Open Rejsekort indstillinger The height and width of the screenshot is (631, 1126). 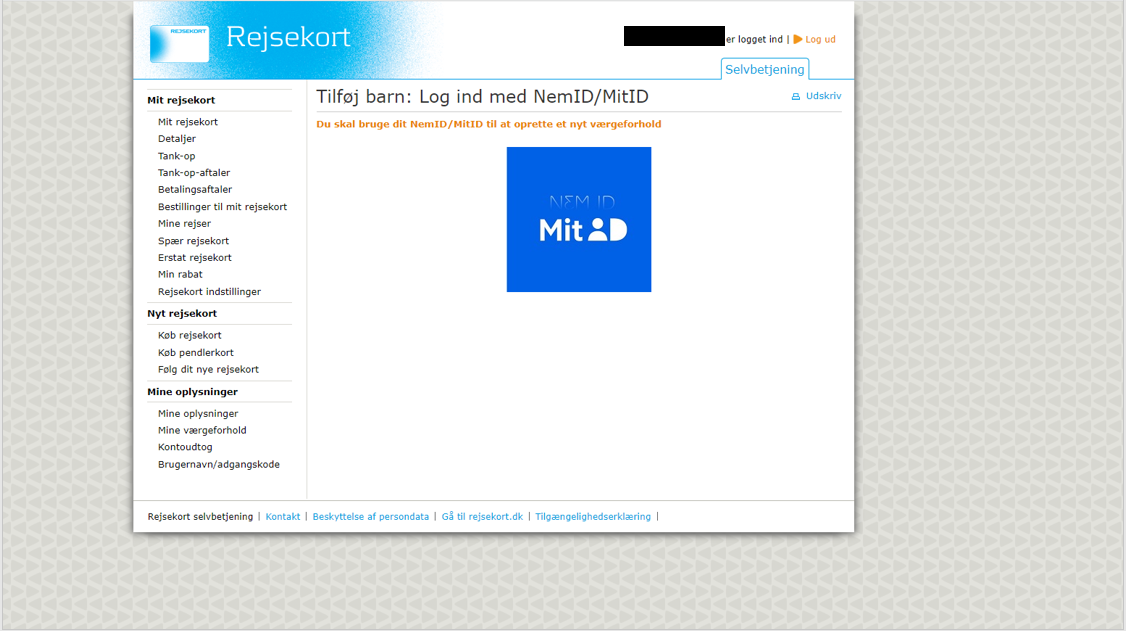209,292
